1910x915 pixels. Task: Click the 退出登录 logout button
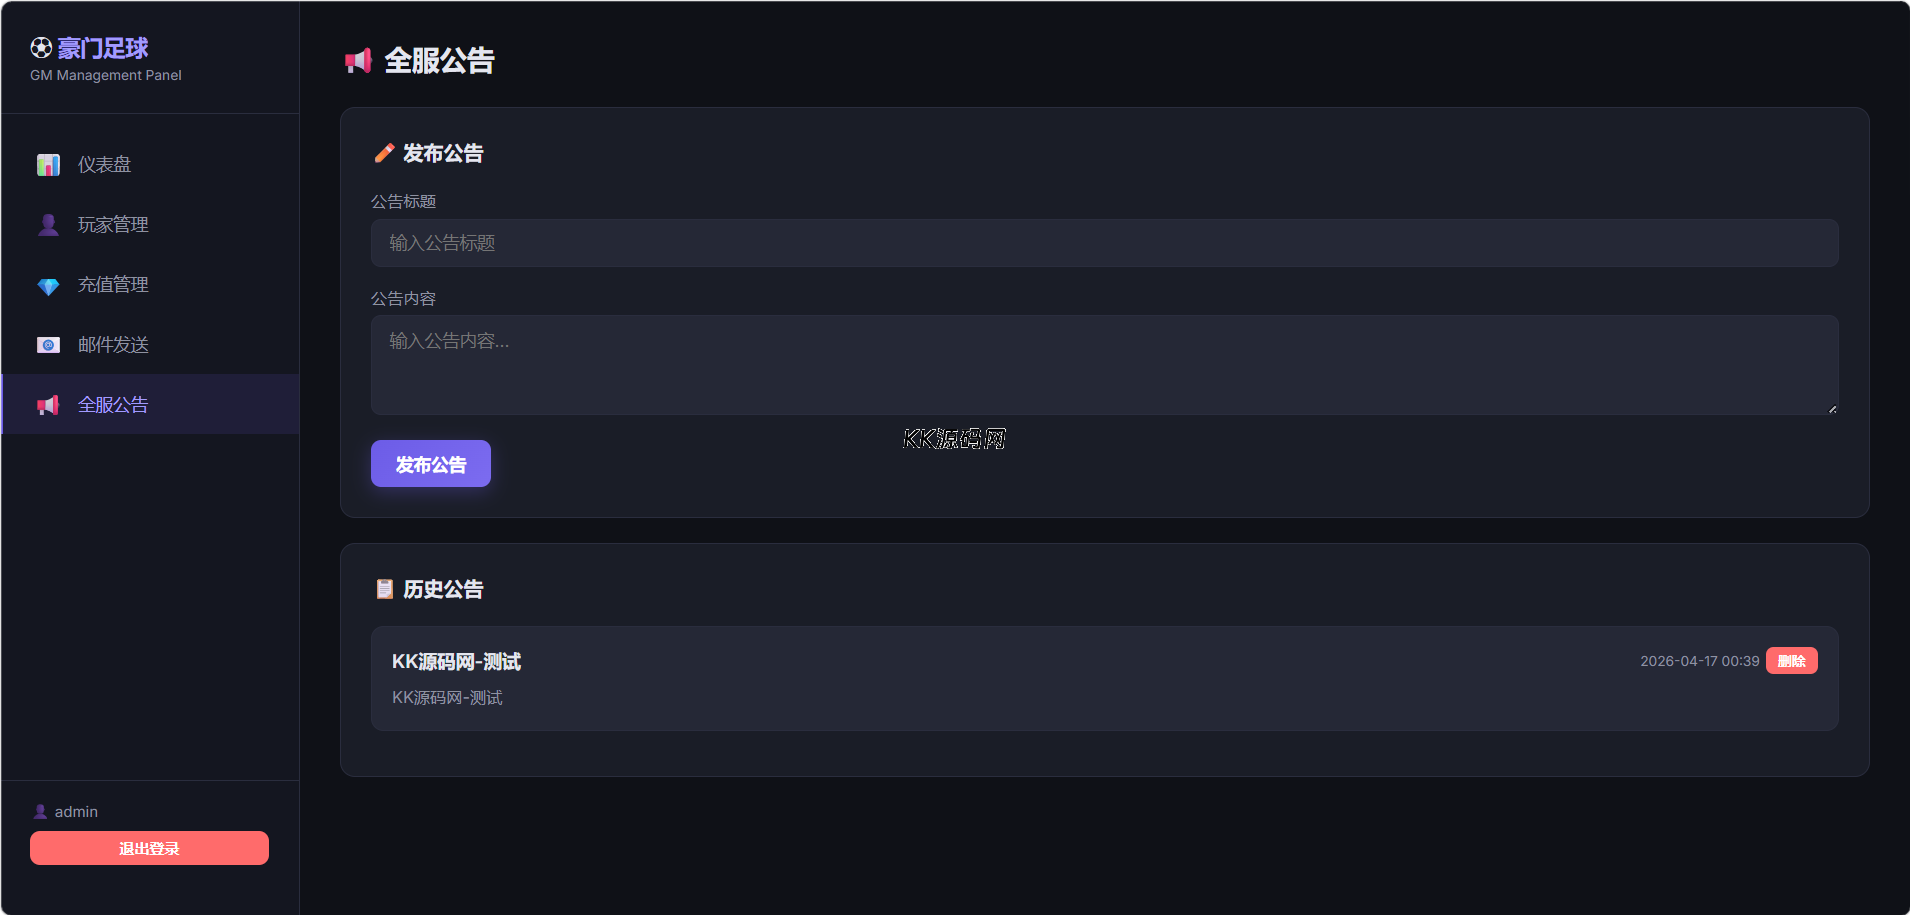point(149,848)
